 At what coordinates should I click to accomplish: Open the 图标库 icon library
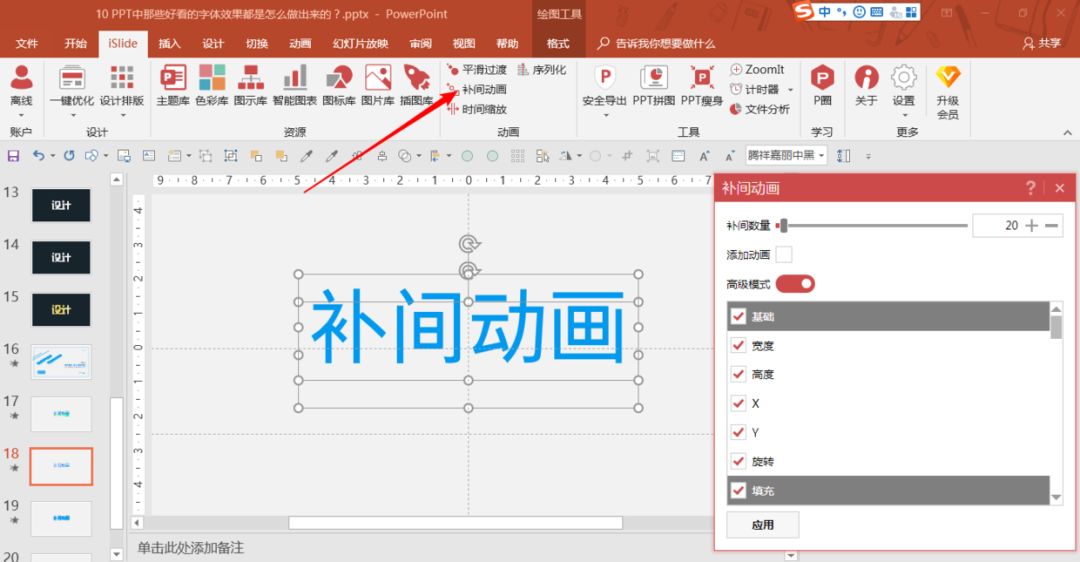[339, 85]
